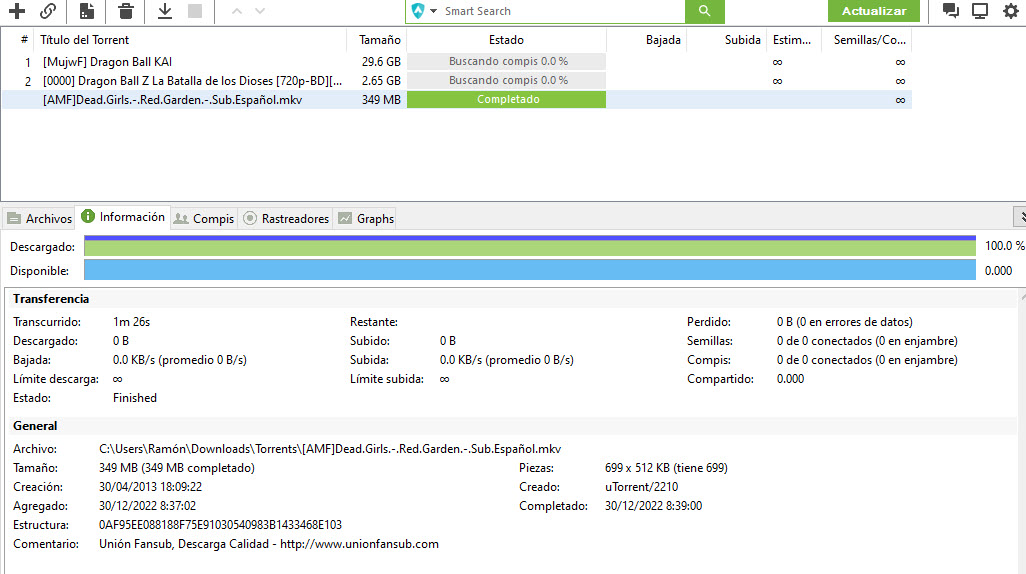Add torrent from URL using the link icon
Viewport: 1026px width, 574px height.
click(x=48, y=11)
